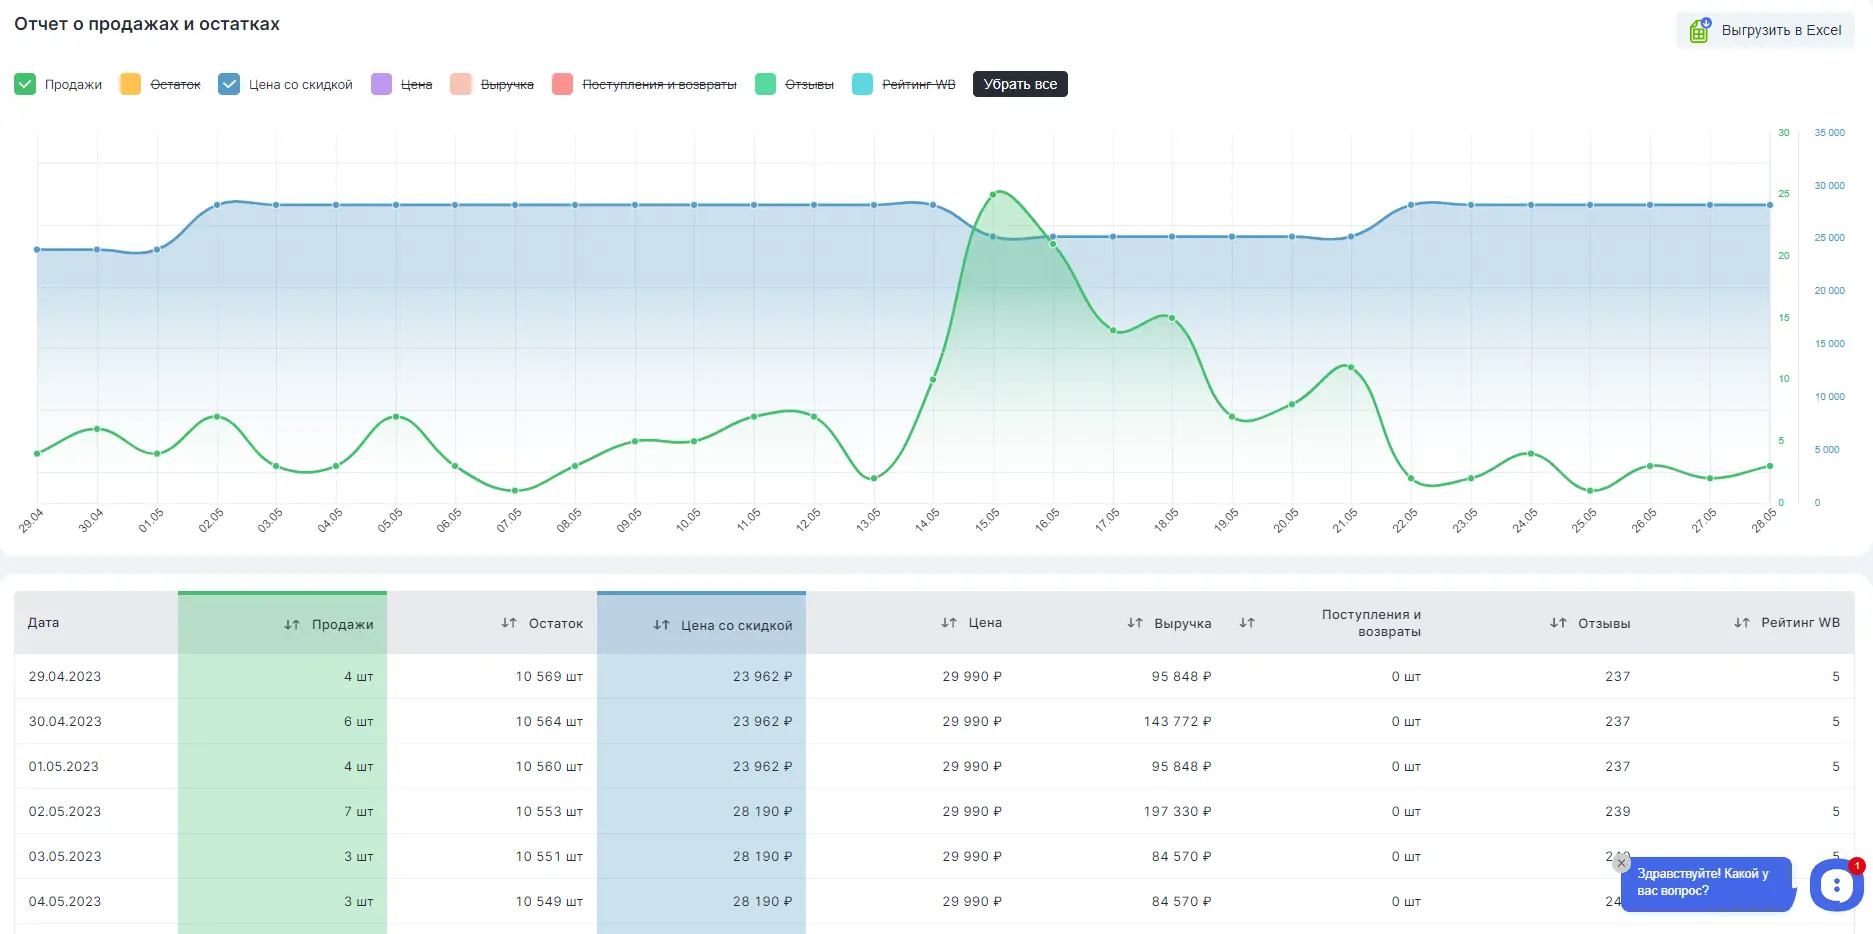The height and width of the screenshot is (934, 1873).
Task: Click the Рейтинг WB column header label
Action: pos(1800,622)
